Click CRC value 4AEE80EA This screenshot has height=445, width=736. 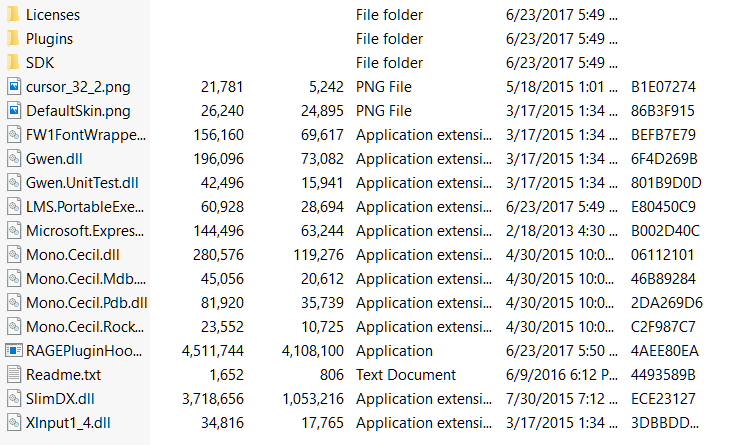pos(665,351)
